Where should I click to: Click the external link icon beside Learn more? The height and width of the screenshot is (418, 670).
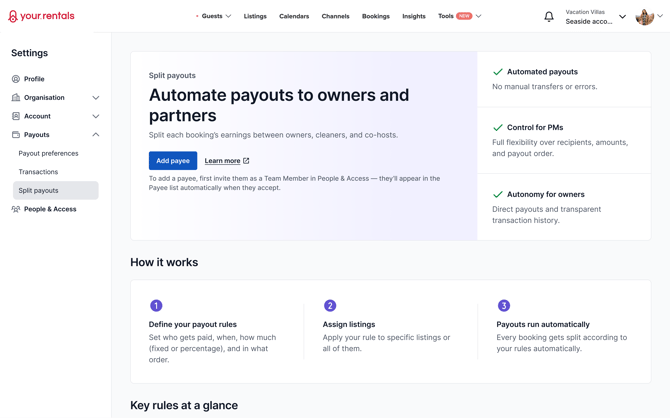coord(246,161)
